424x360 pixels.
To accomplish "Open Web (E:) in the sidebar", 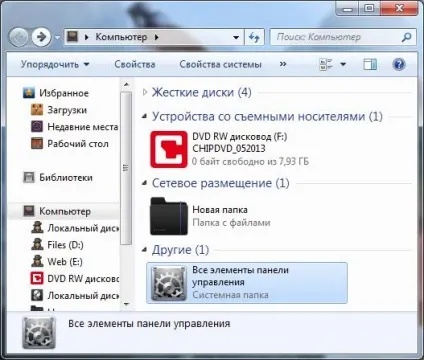I will pyautogui.click(x=65, y=262).
